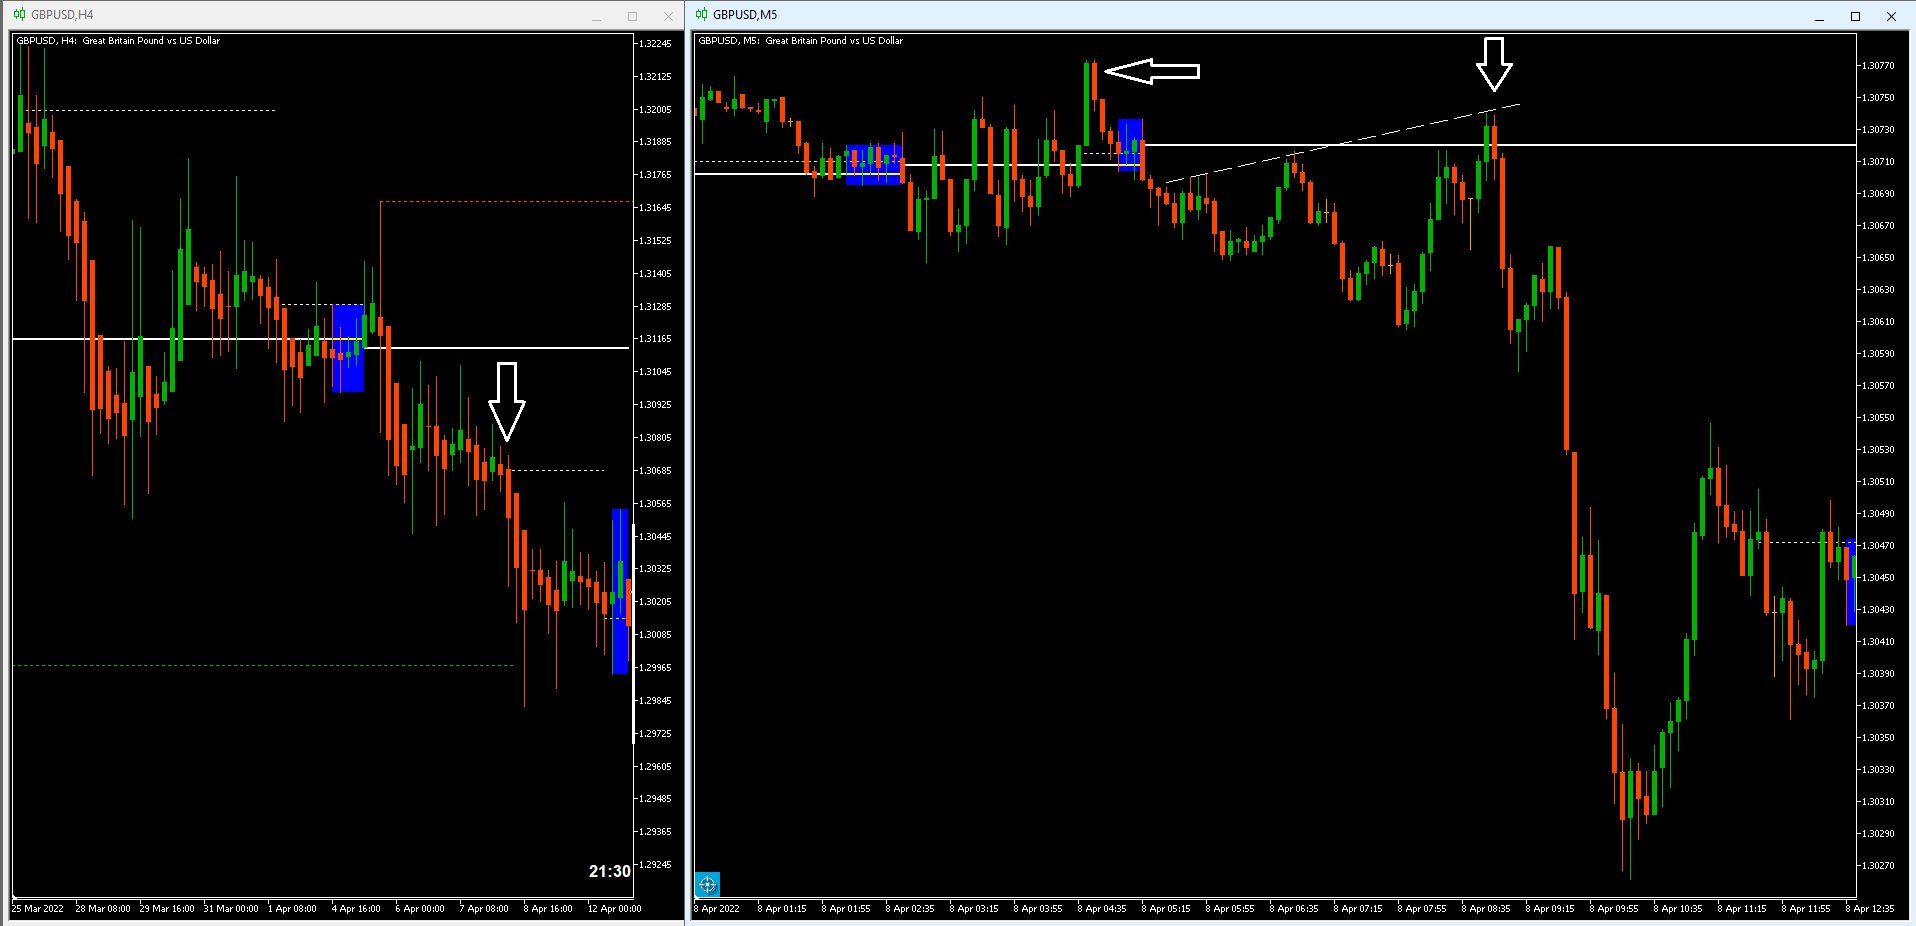Activate the GBPUSD,M5 window title
The image size is (1916, 926).
(x=745, y=15)
